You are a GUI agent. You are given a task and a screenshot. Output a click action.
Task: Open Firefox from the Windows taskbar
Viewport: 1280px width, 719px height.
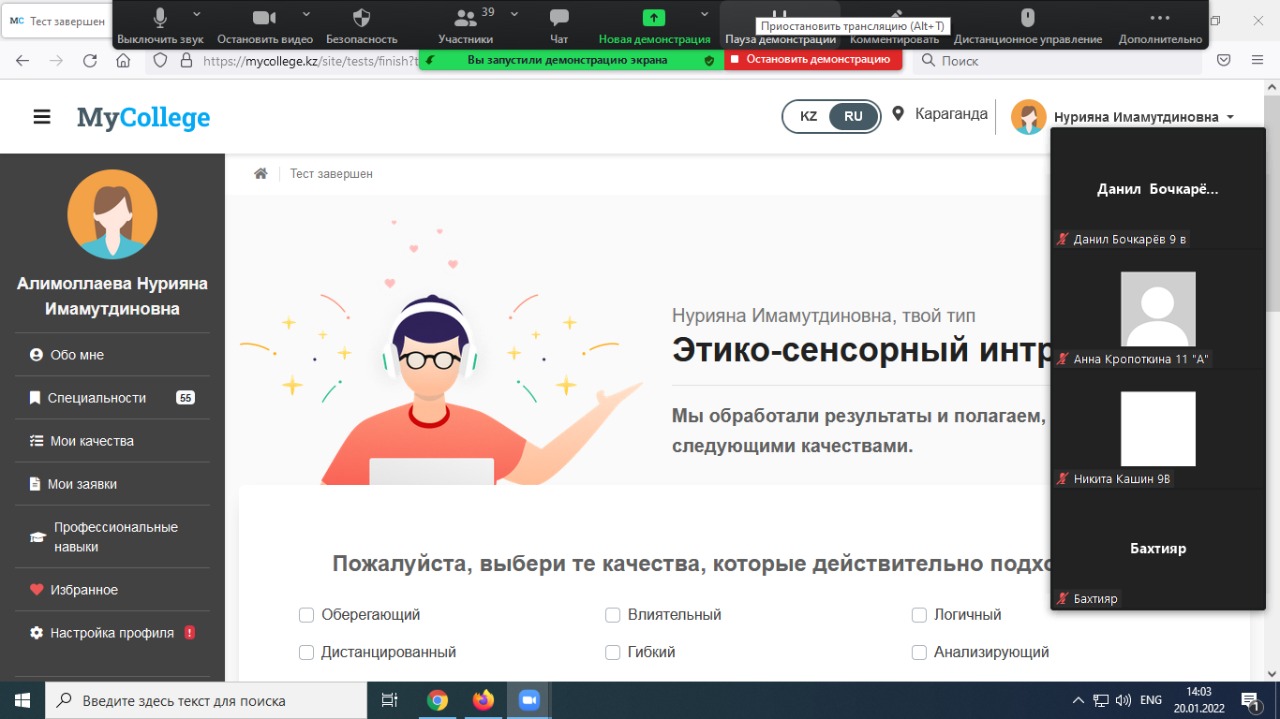pos(484,700)
